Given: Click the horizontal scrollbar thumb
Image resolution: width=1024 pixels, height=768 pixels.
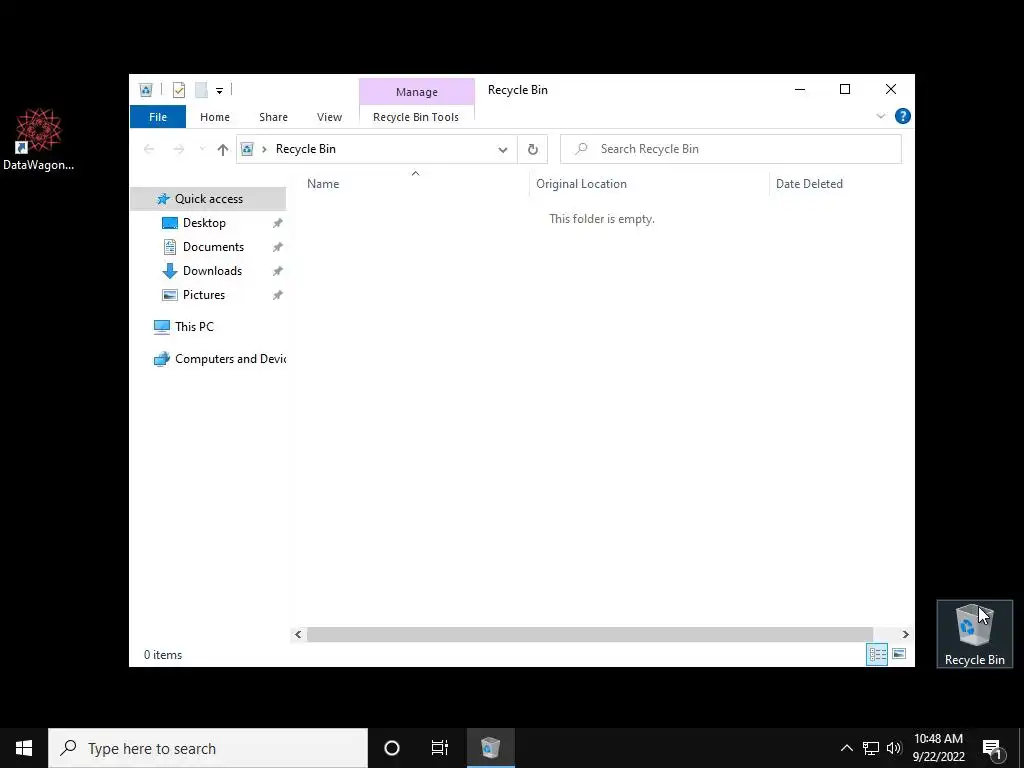Looking at the screenshot, I should point(590,634).
